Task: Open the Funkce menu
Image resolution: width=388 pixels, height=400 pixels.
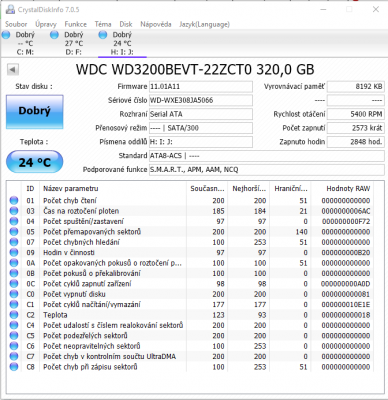Action: point(76,24)
